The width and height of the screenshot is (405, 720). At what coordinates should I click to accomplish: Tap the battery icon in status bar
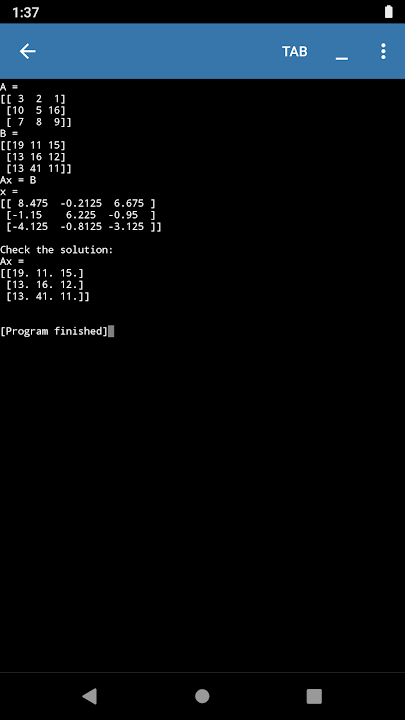coord(388,12)
